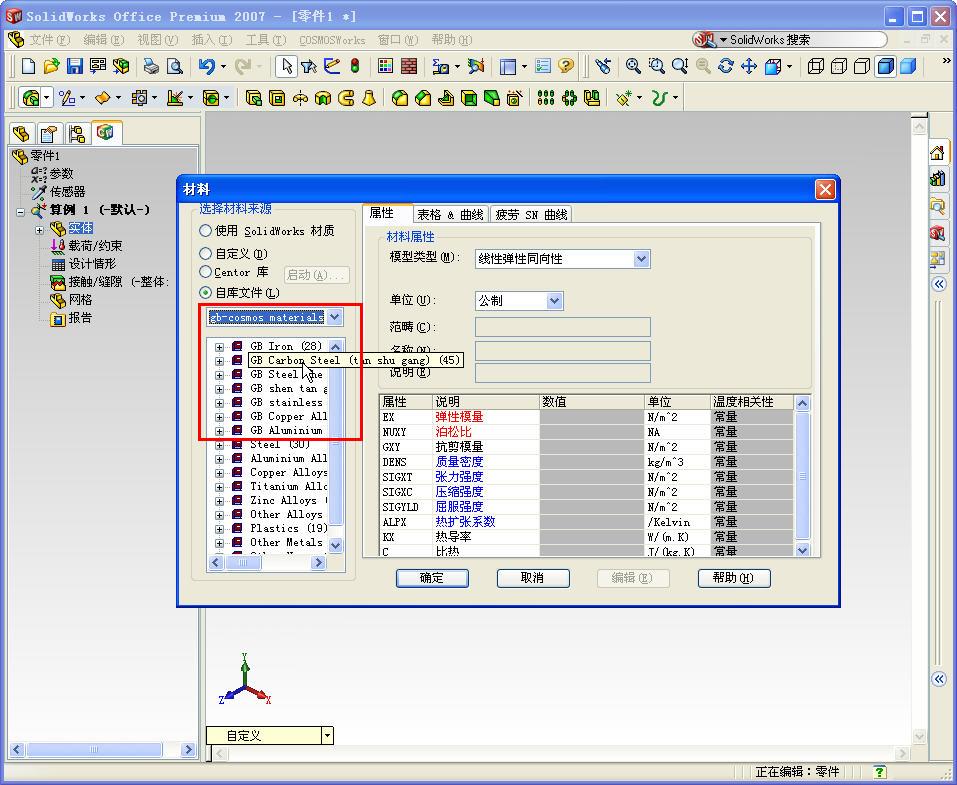Select the Pan four-arrow icon
The image size is (957, 785).
749,66
